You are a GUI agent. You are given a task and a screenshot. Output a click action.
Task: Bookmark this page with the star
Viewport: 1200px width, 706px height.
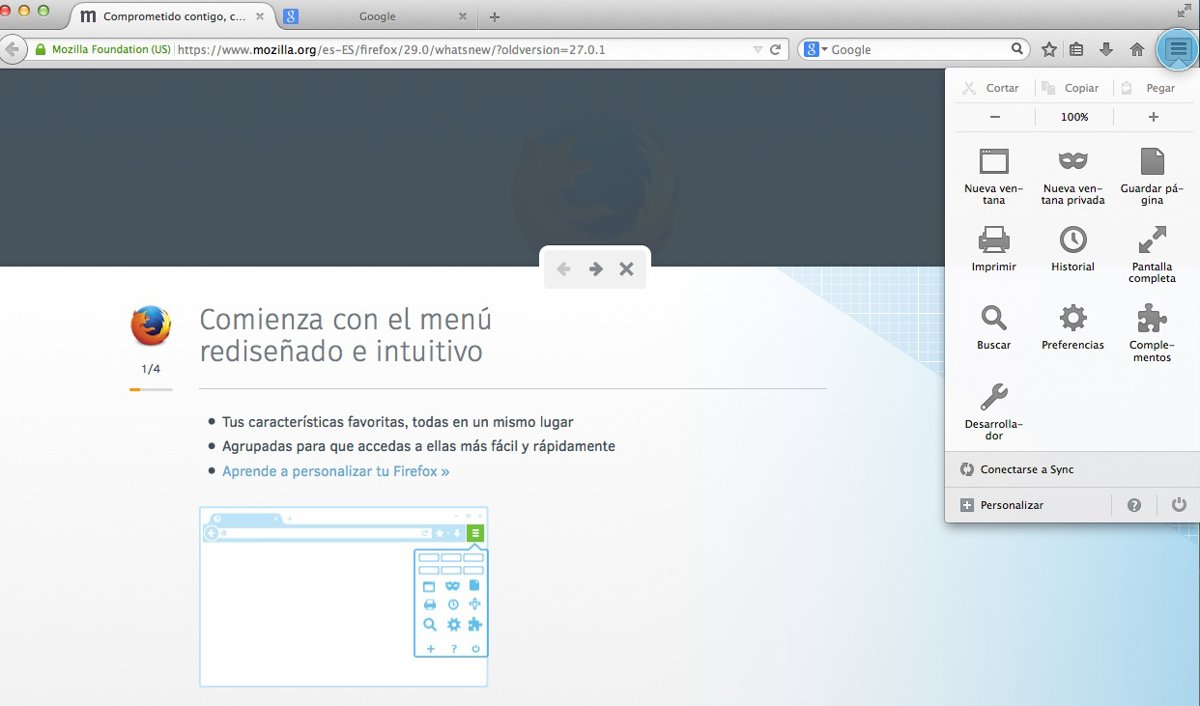tap(1048, 48)
